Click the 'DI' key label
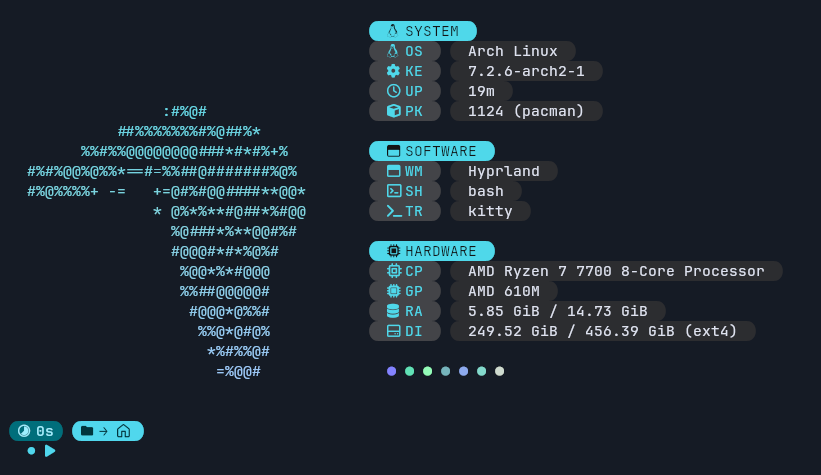Viewport: 821px width, 475px height. (x=414, y=331)
